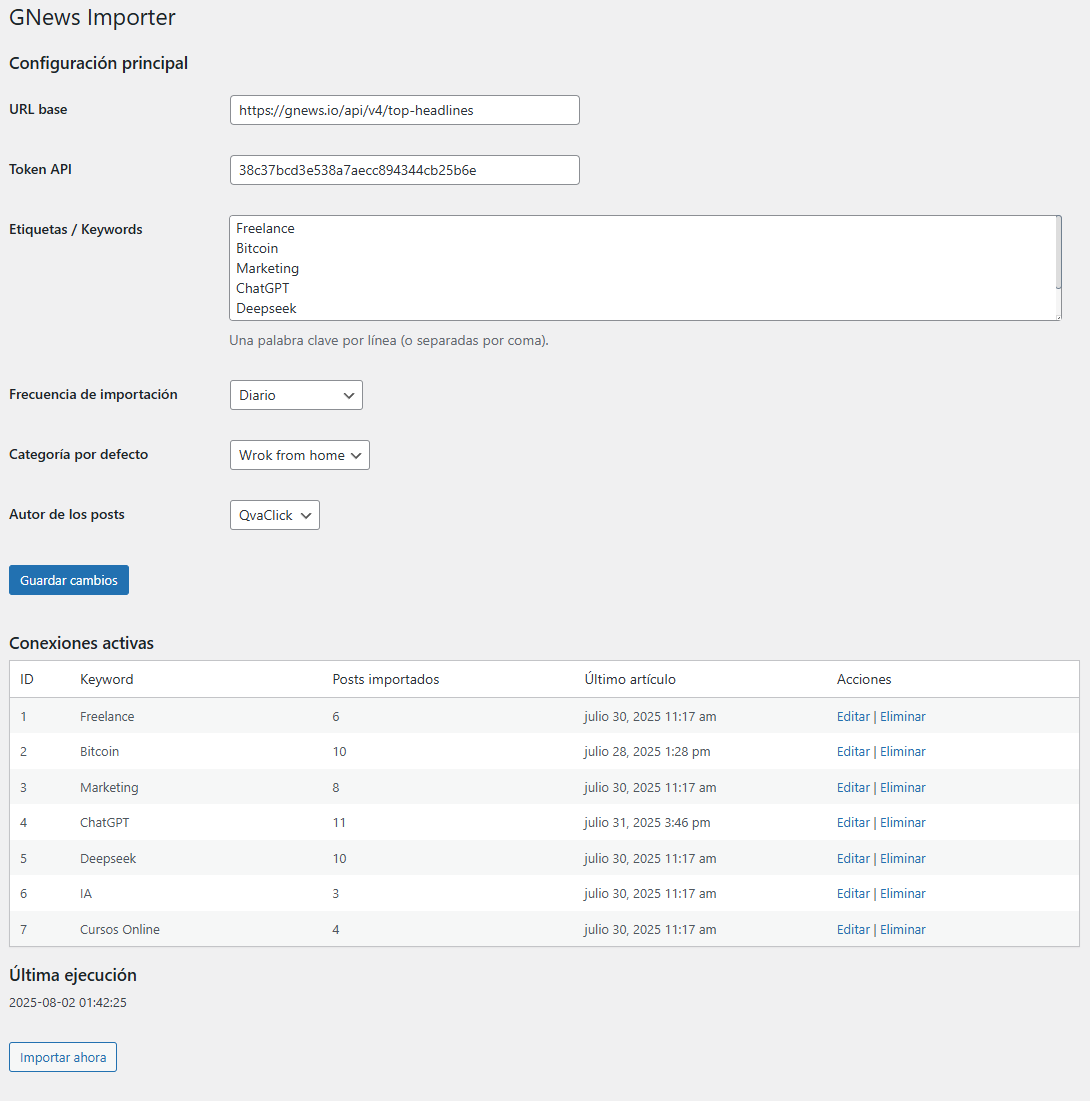Focus the URL base input field
Image resolution: width=1090 pixels, height=1101 pixels.
click(405, 110)
